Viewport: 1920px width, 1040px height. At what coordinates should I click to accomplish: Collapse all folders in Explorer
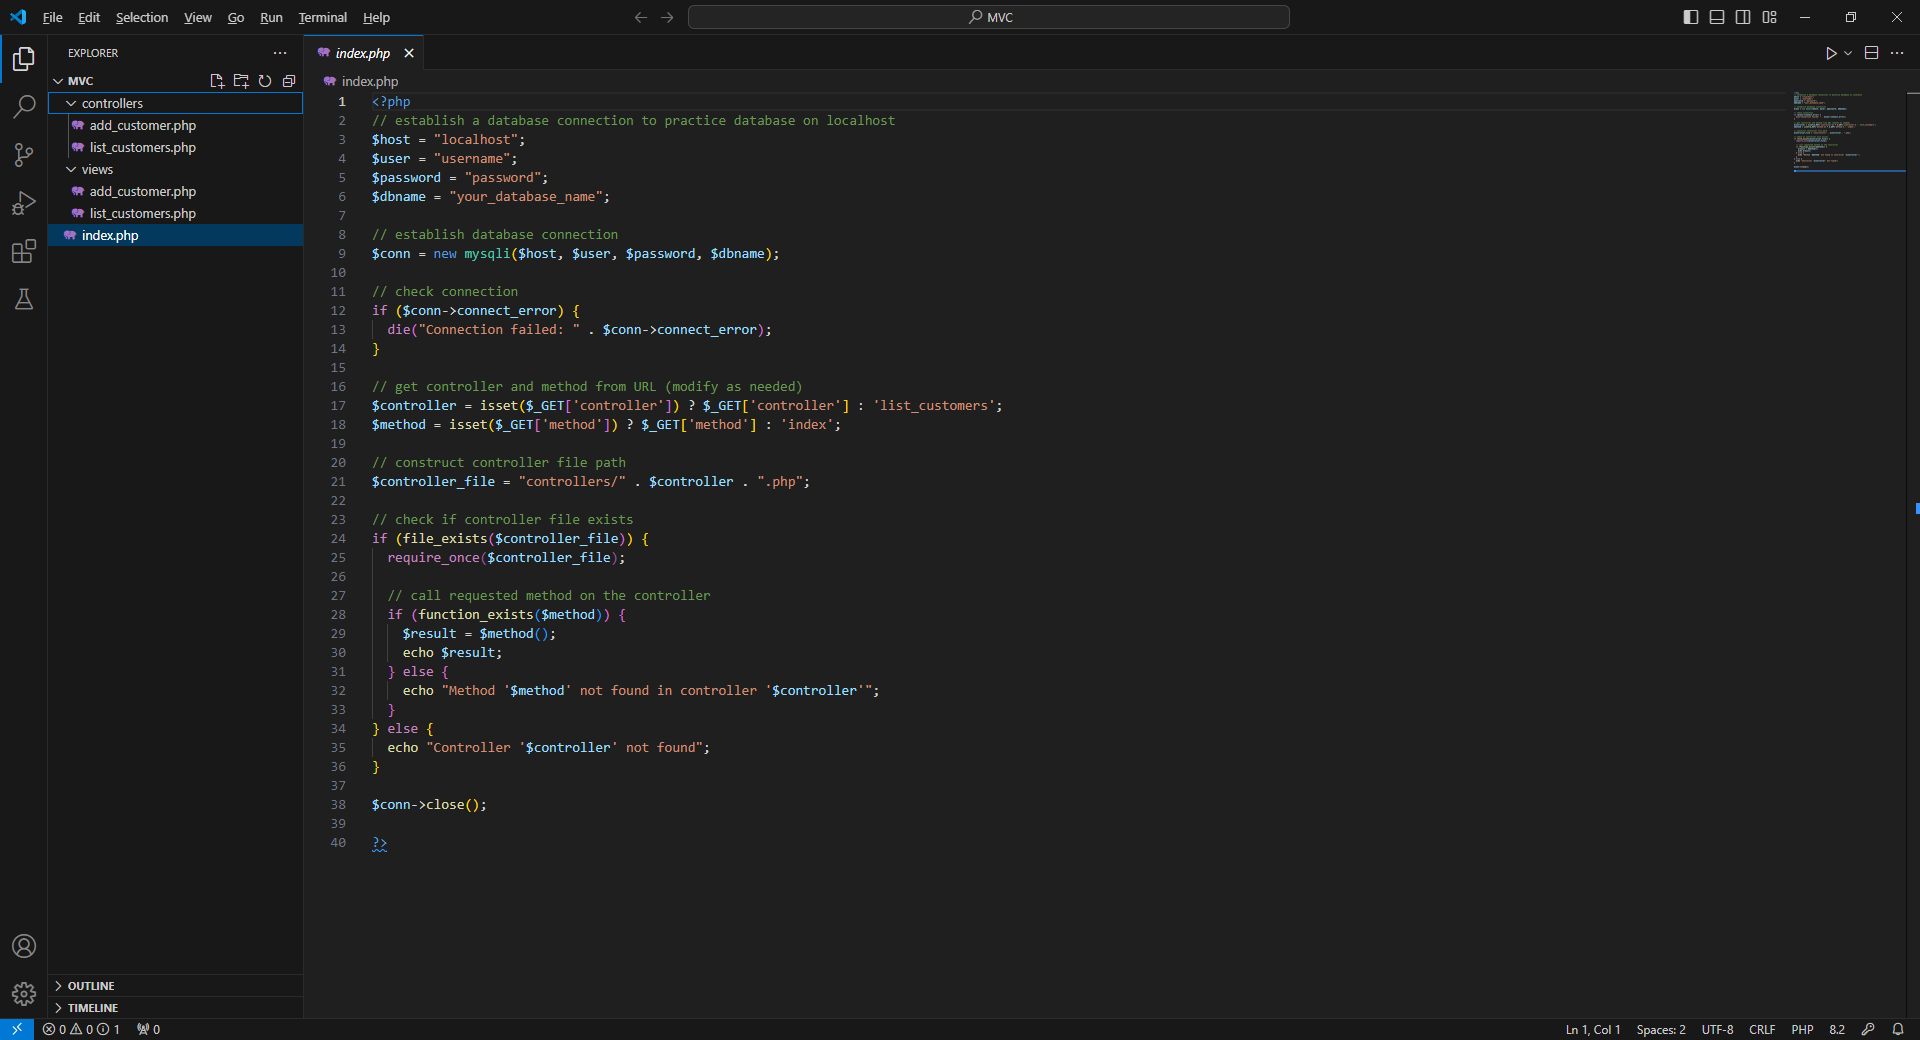(x=289, y=81)
